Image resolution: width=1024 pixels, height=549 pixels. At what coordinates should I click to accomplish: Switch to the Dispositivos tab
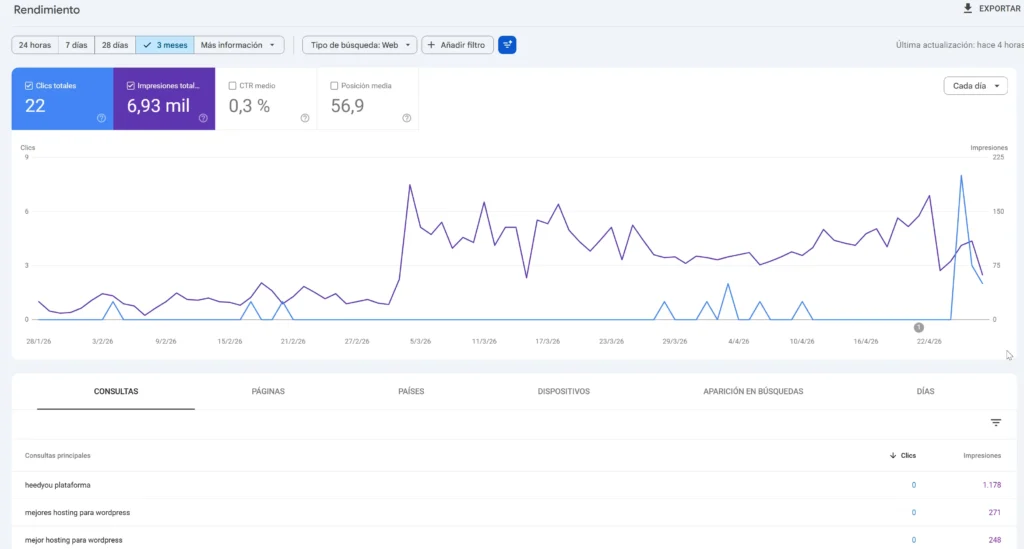563,391
